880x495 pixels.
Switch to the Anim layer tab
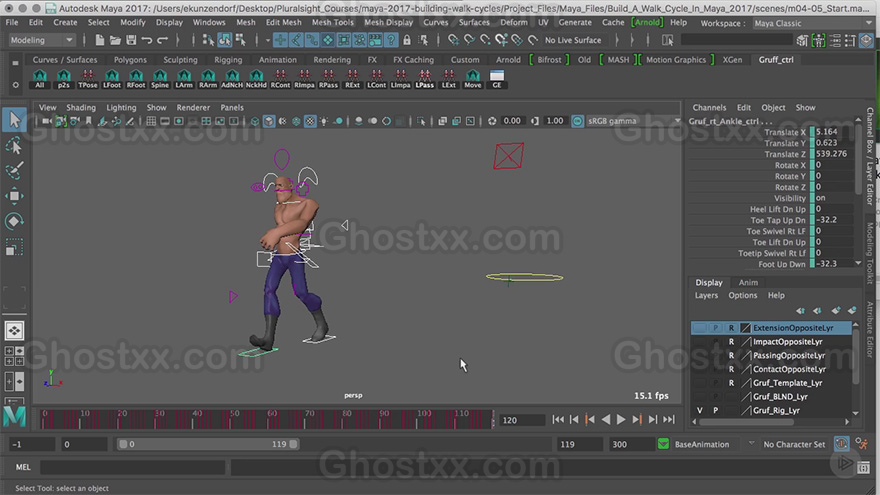(748, 282)
